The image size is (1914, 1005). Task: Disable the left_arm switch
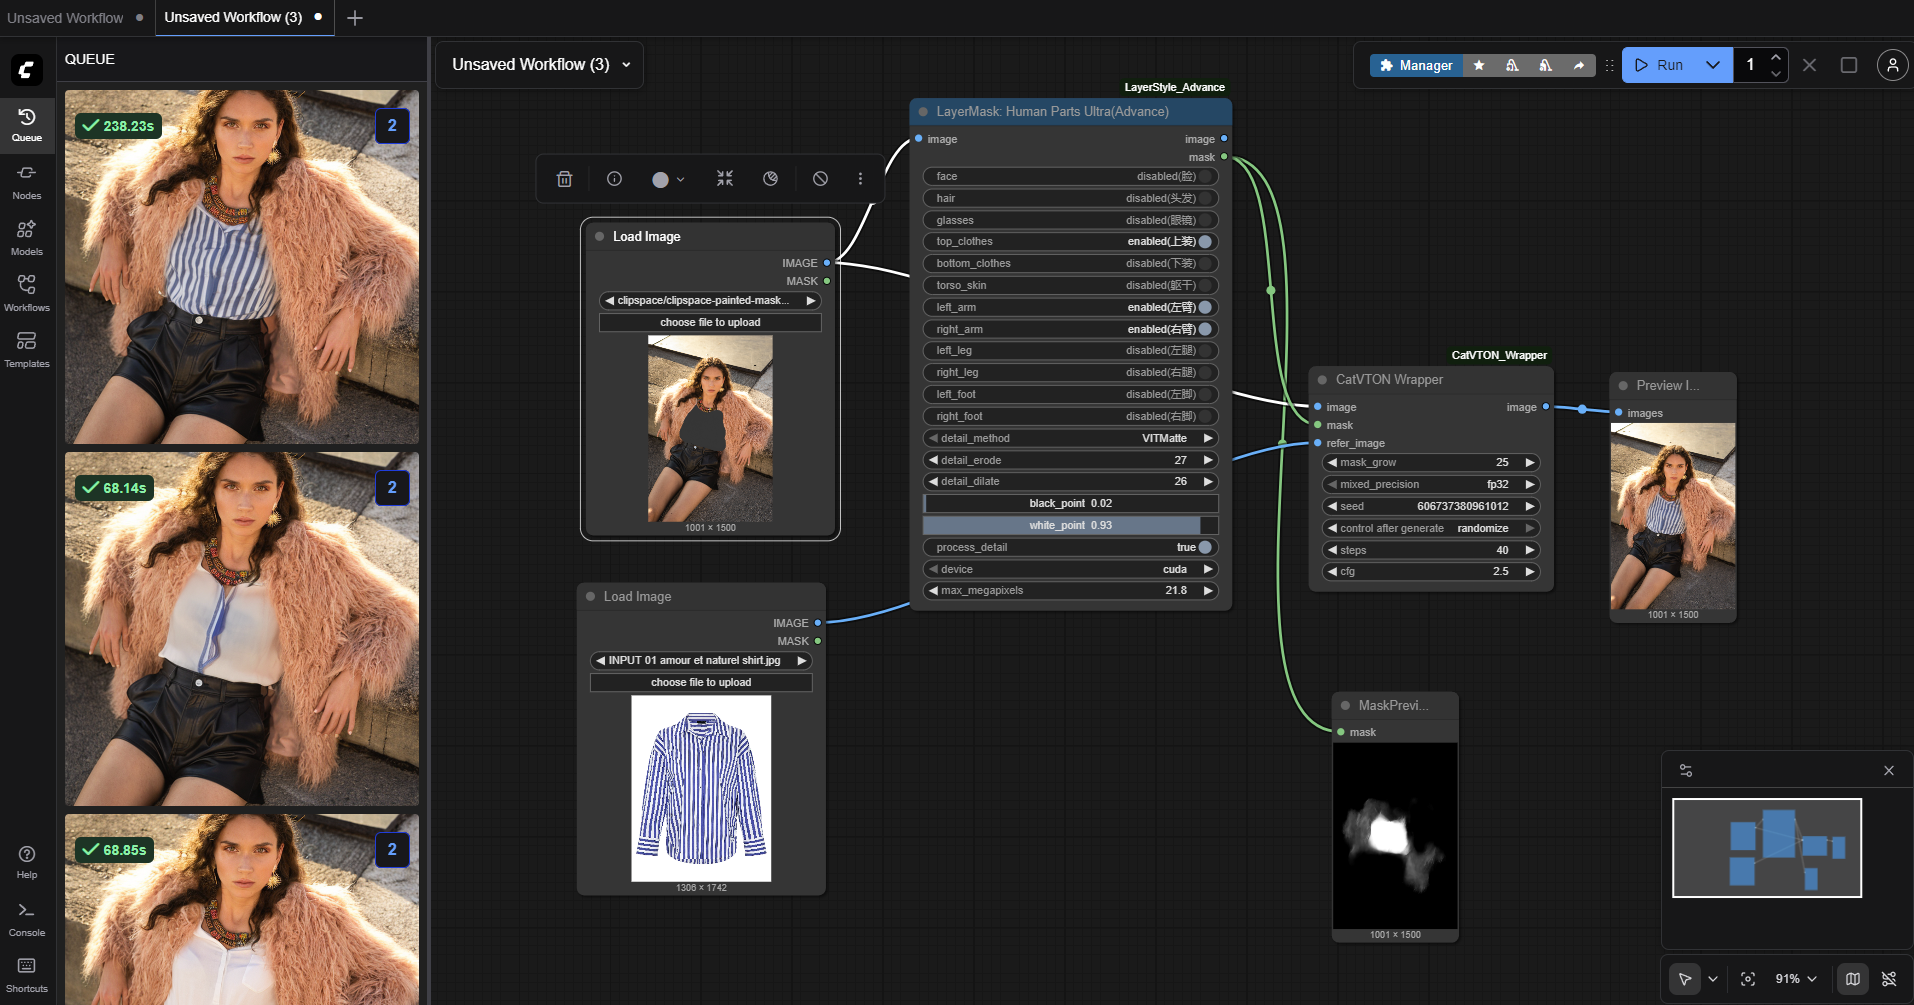click(x=1206, y=307)
